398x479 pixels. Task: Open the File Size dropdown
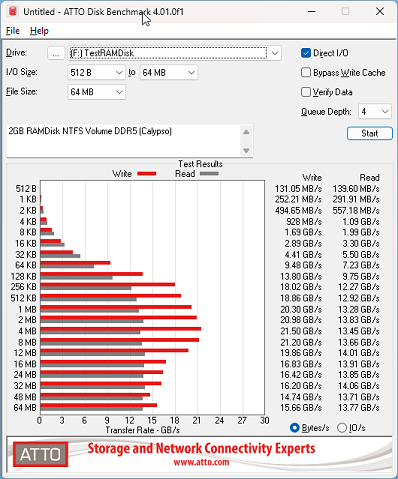tap(96, 92)
